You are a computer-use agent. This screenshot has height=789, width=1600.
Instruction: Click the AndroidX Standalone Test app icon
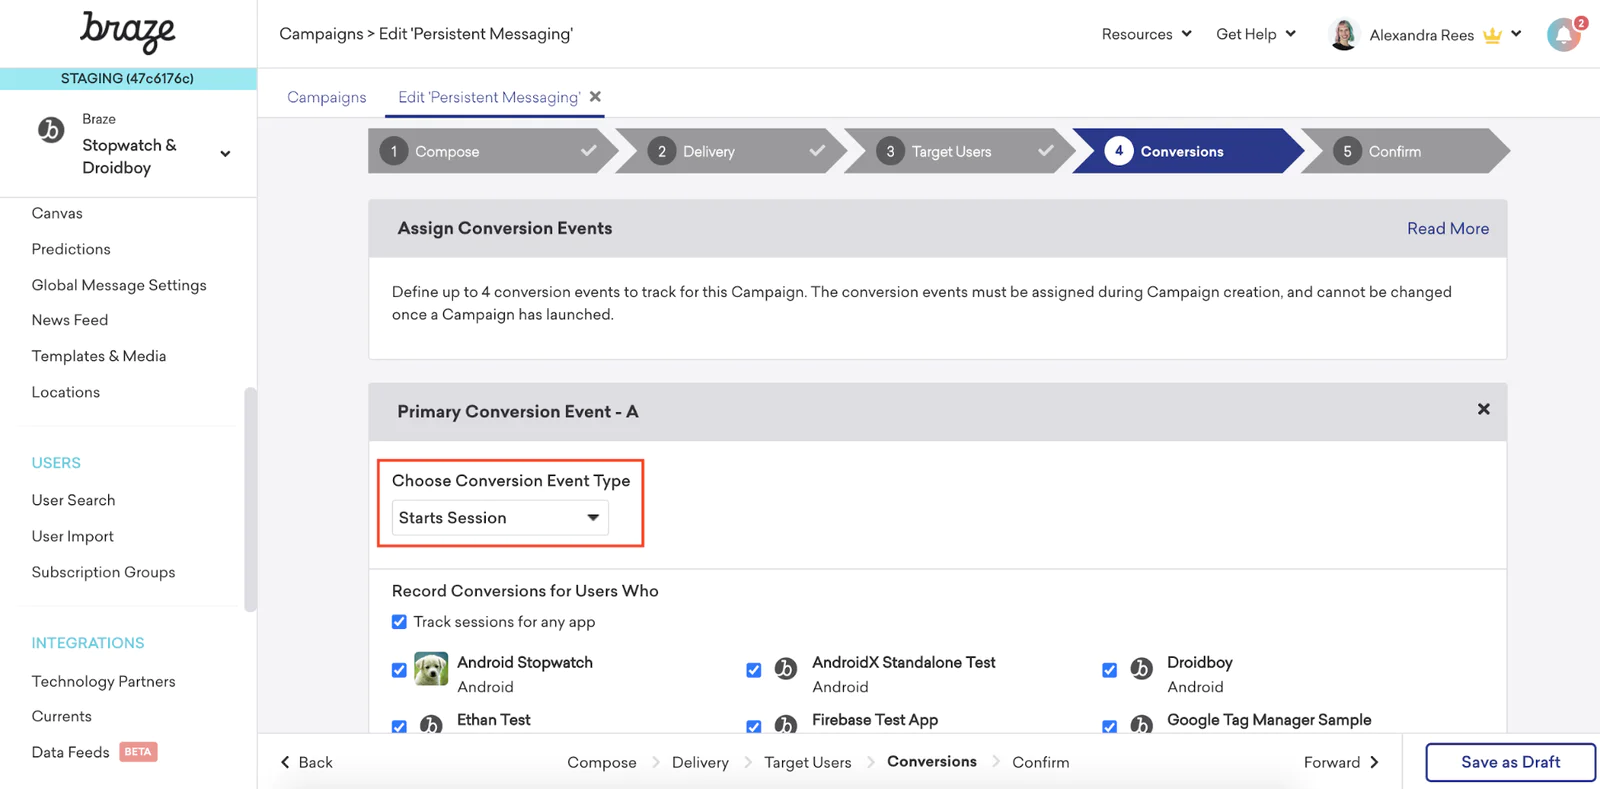(x=786, y=669)
